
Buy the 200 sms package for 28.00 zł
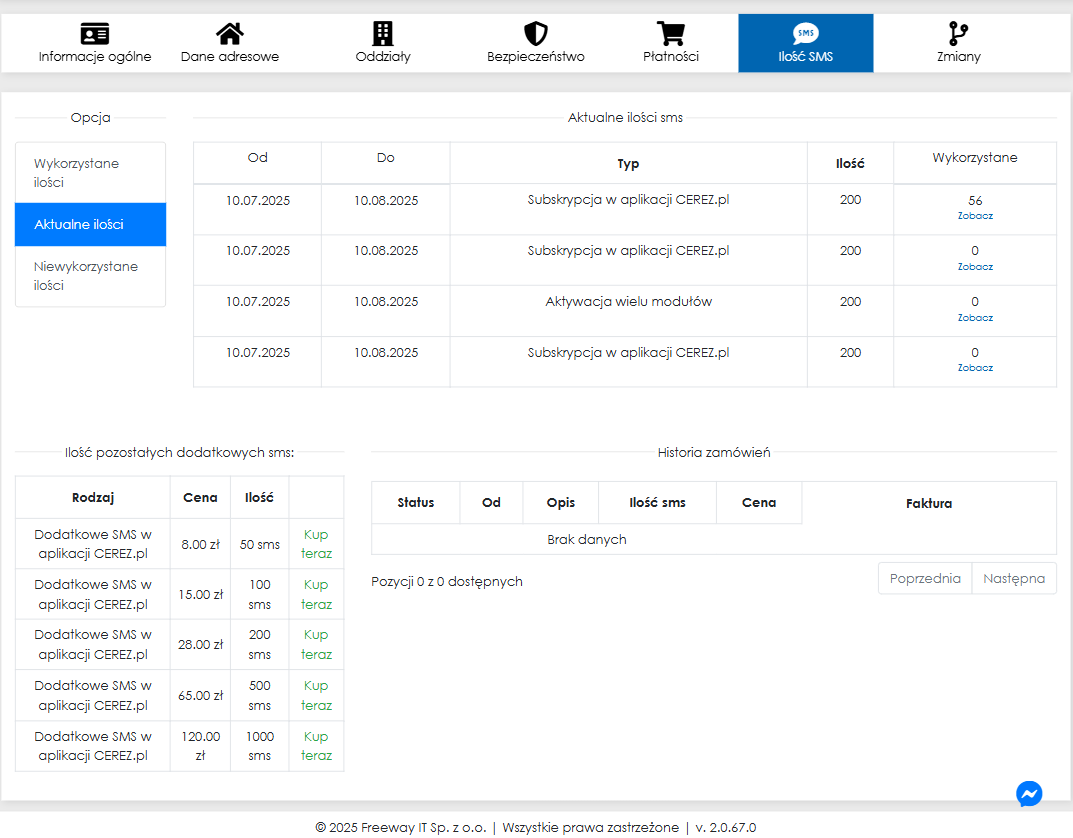(316, 645)
